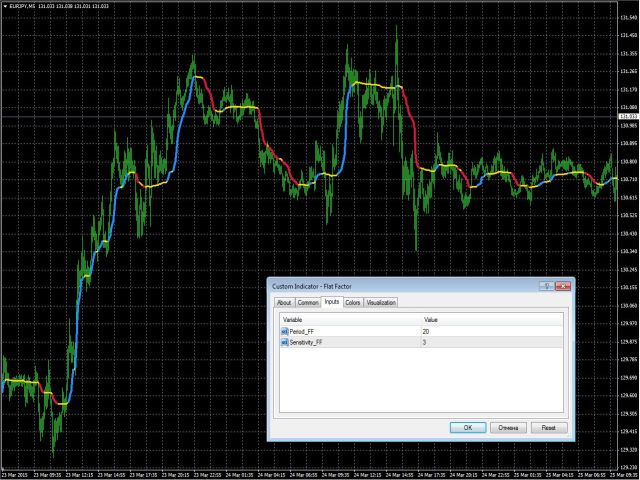Click the Flat Factor dialog title bar
This screenshot has height=480, width=640.
[x=400, y=286]
